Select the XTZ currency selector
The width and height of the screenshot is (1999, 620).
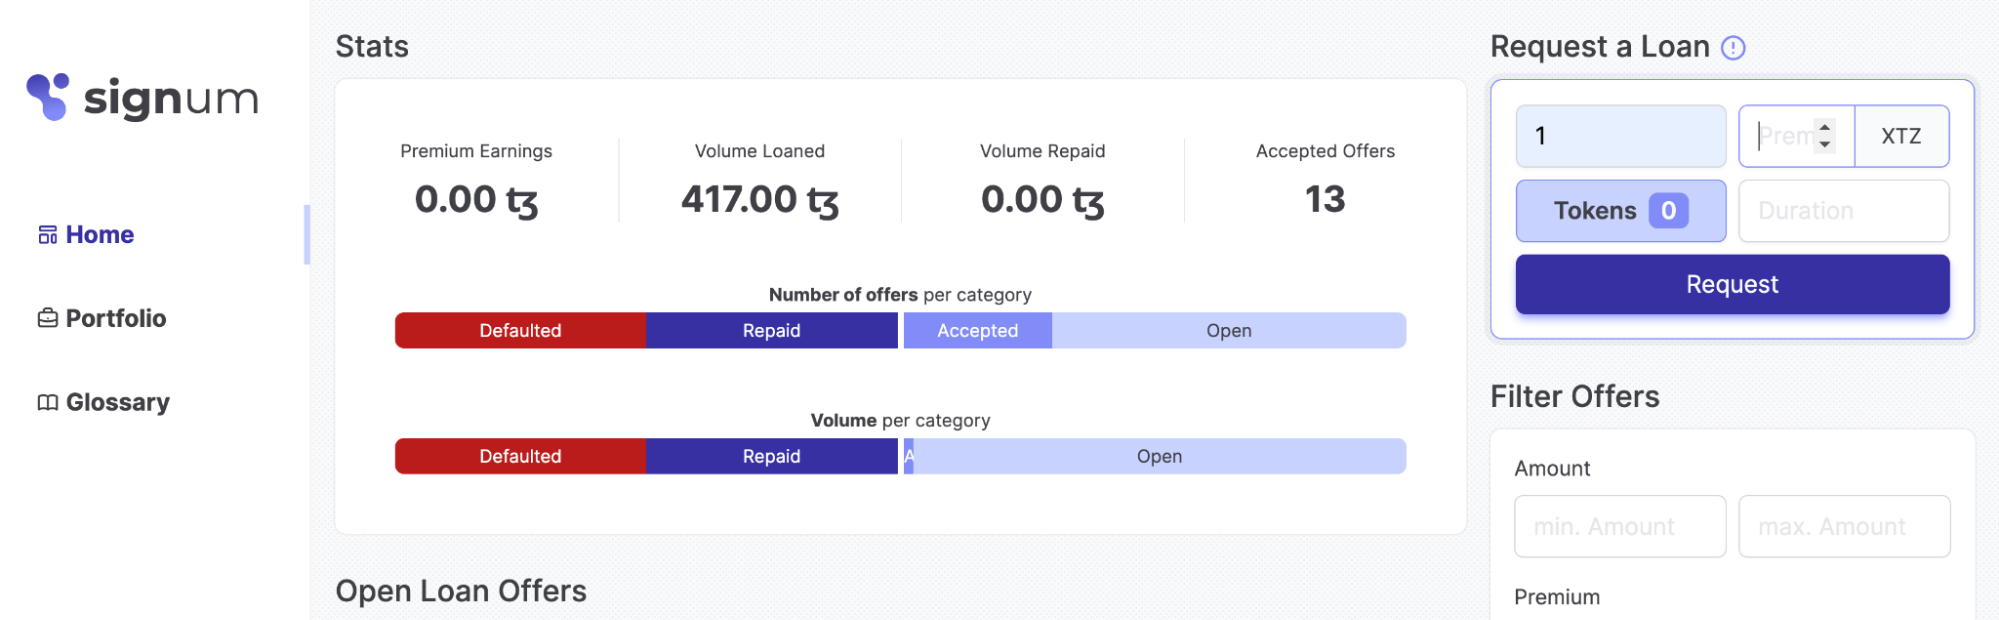(1901, 136)
